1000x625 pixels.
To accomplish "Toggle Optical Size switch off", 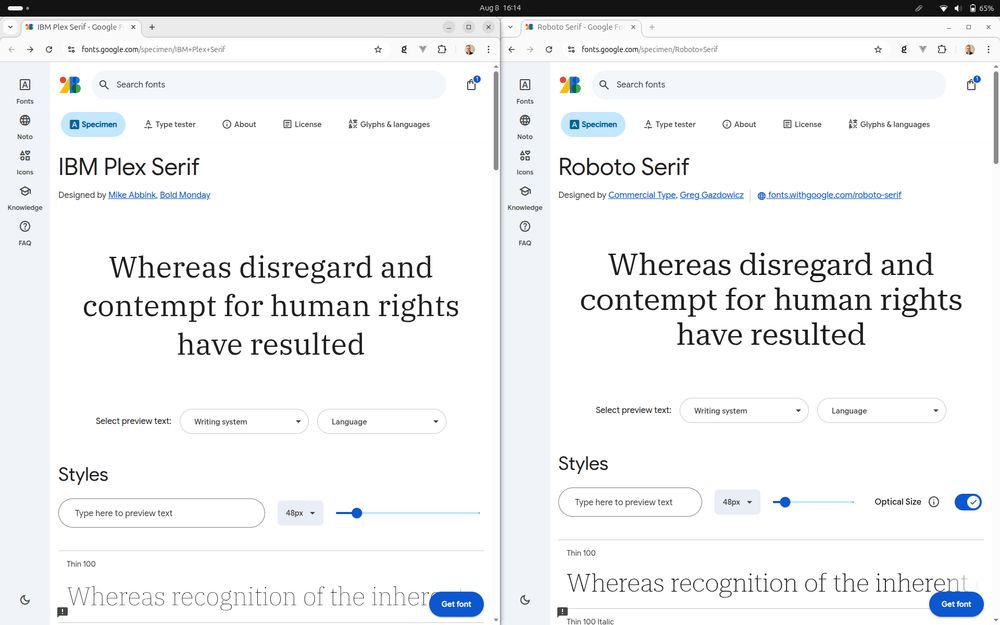I will [x=968, y=502].
